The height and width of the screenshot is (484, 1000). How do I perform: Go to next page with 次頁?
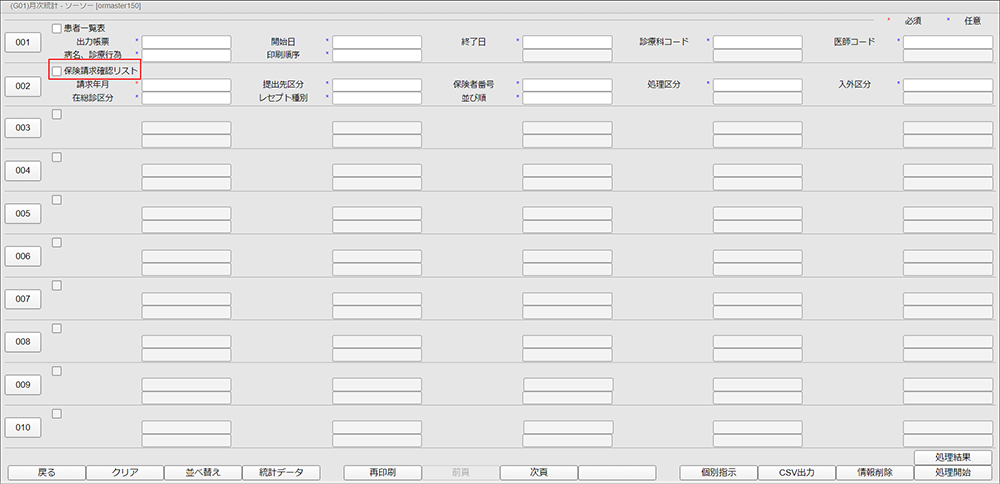(x=538, y=472)
